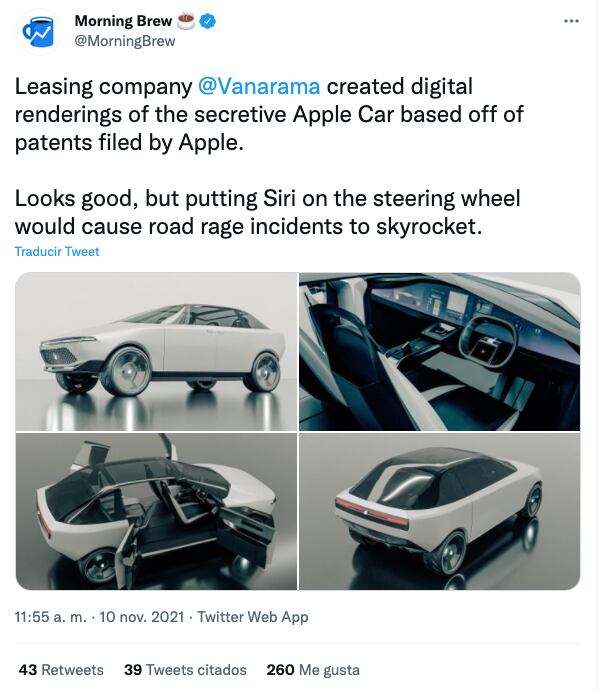Open the interior steering wheel image
This screenshot has width=601, height=692.
pos(440,351)
